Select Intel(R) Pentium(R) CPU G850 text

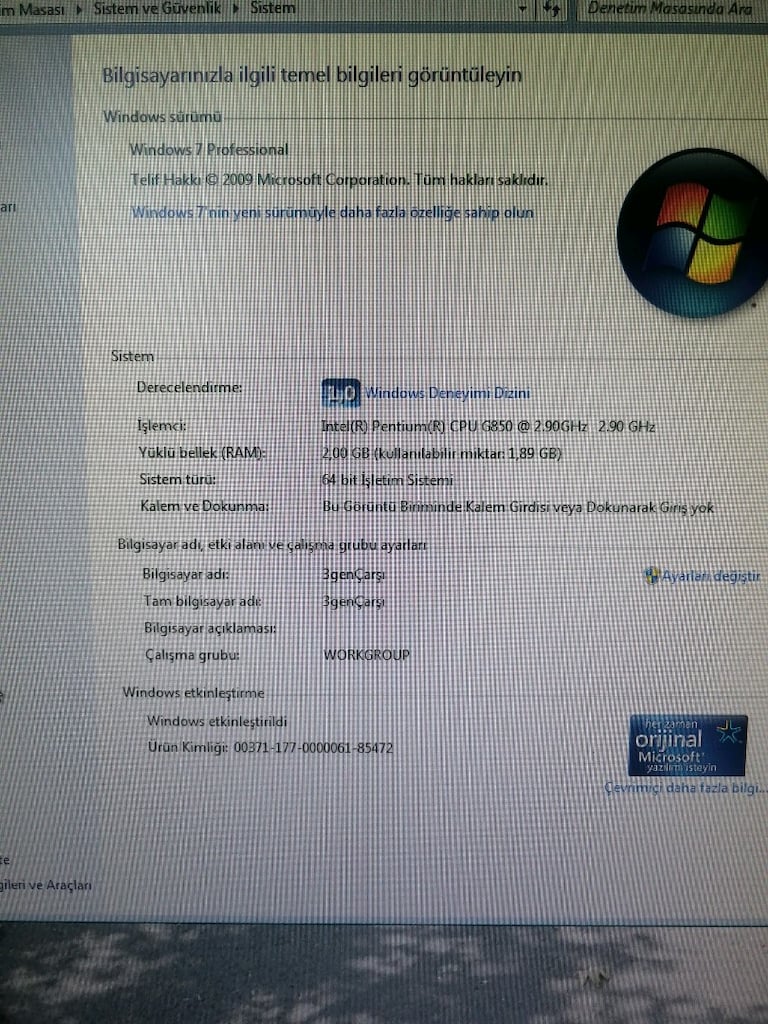(488, 426)
